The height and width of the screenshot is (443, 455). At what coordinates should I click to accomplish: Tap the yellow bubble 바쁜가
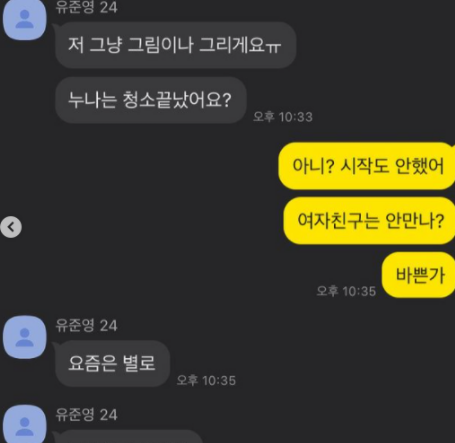pyautogui.click(x=418, y=275)
